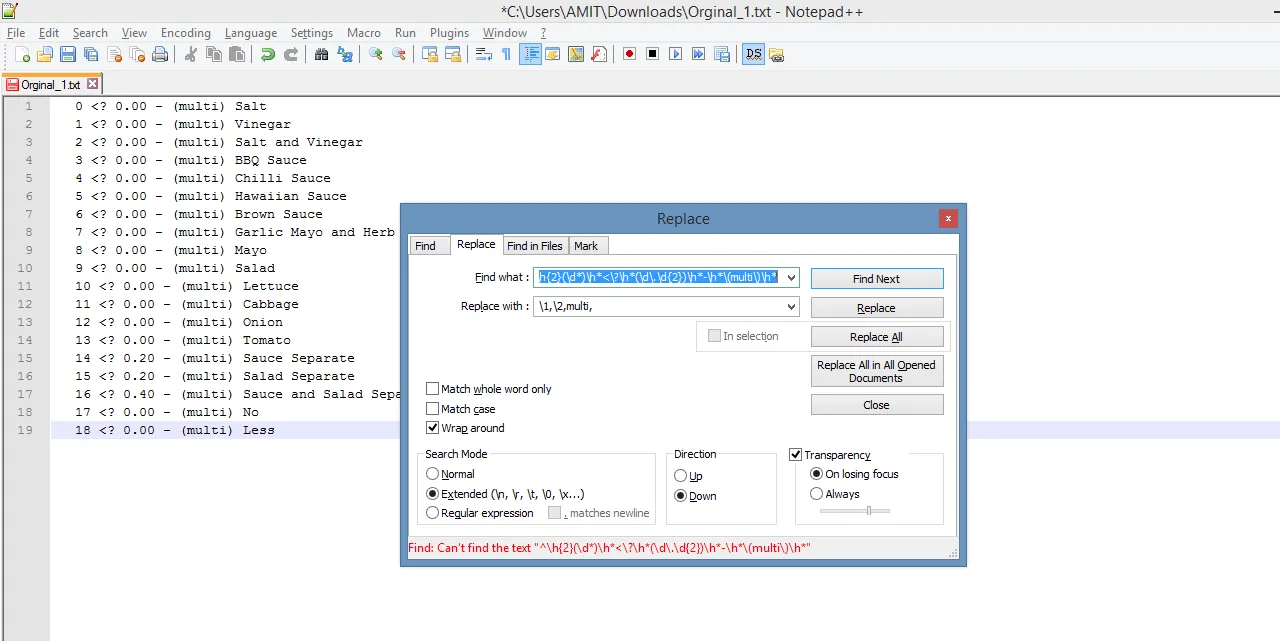Click Replace All in All Opened Documents
Screen dimensions: 1280x641
(877, 371)
